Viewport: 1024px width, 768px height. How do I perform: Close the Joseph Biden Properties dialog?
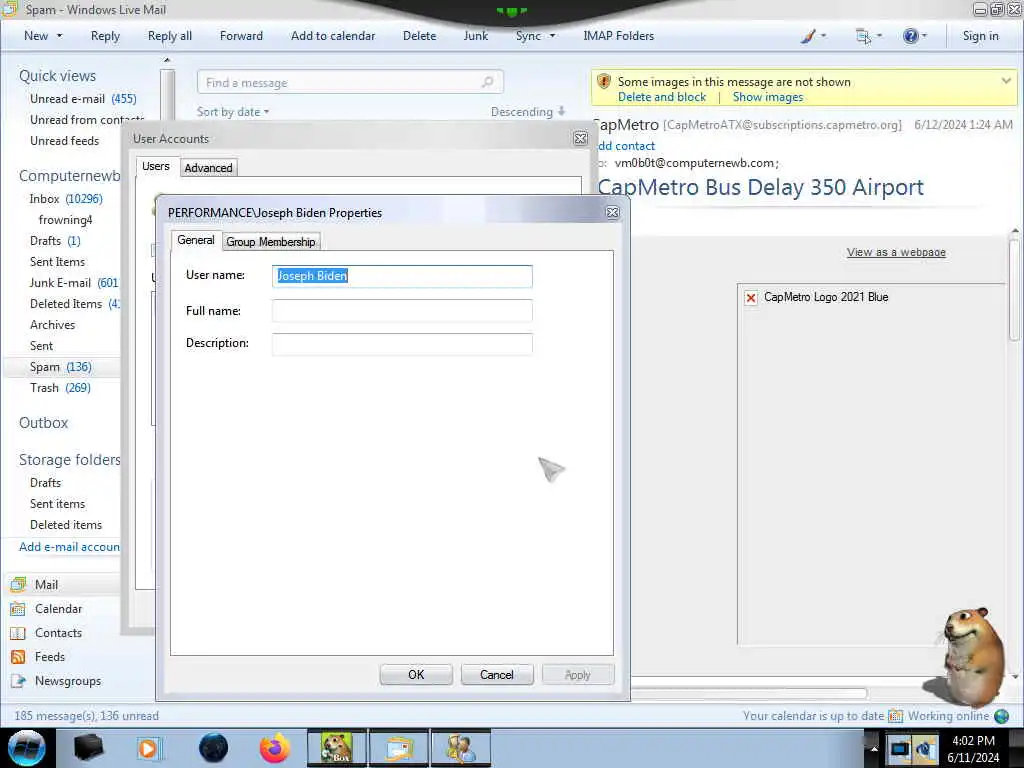[x=613, y=213]
